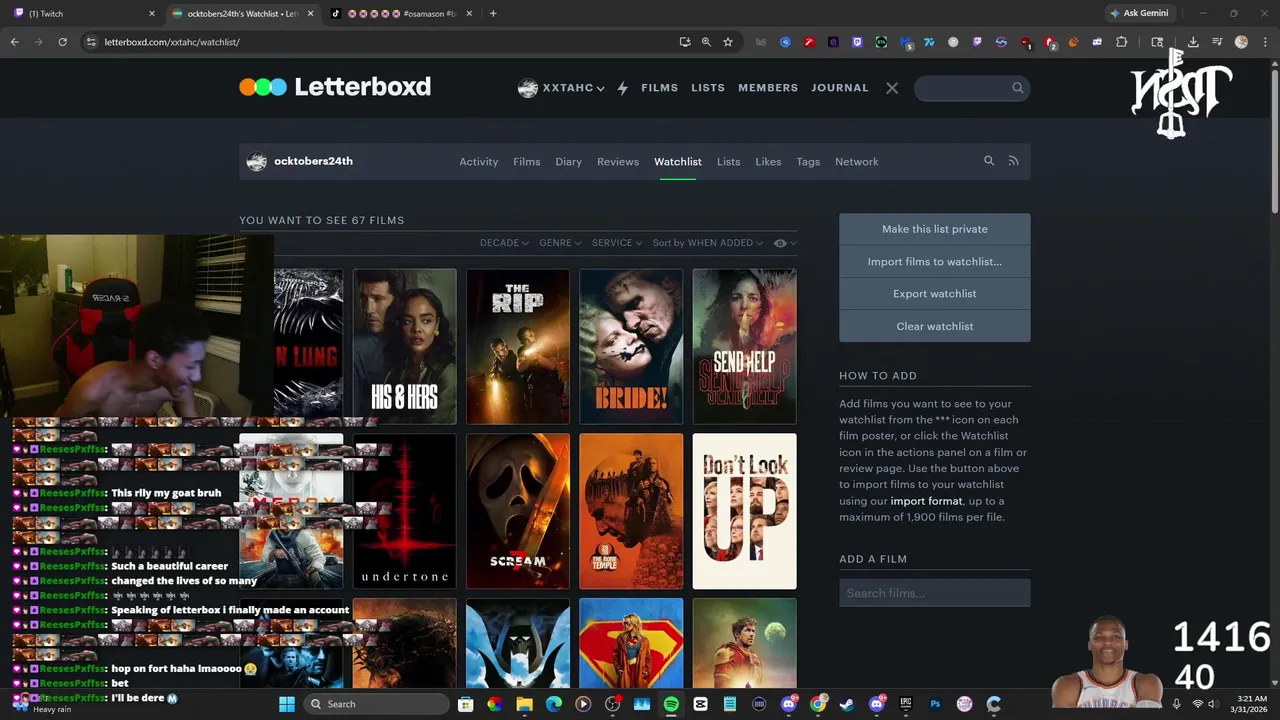Click Make this list private button

tap(935, 229)
